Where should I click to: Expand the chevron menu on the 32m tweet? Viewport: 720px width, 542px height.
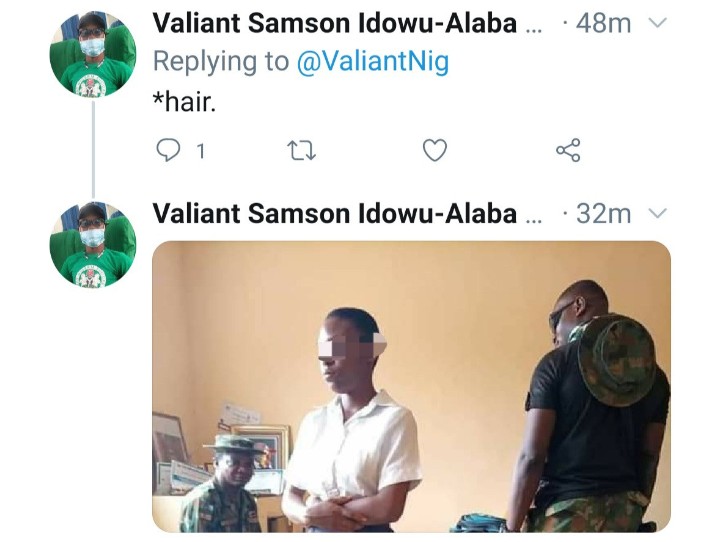(x=657, y=213)
